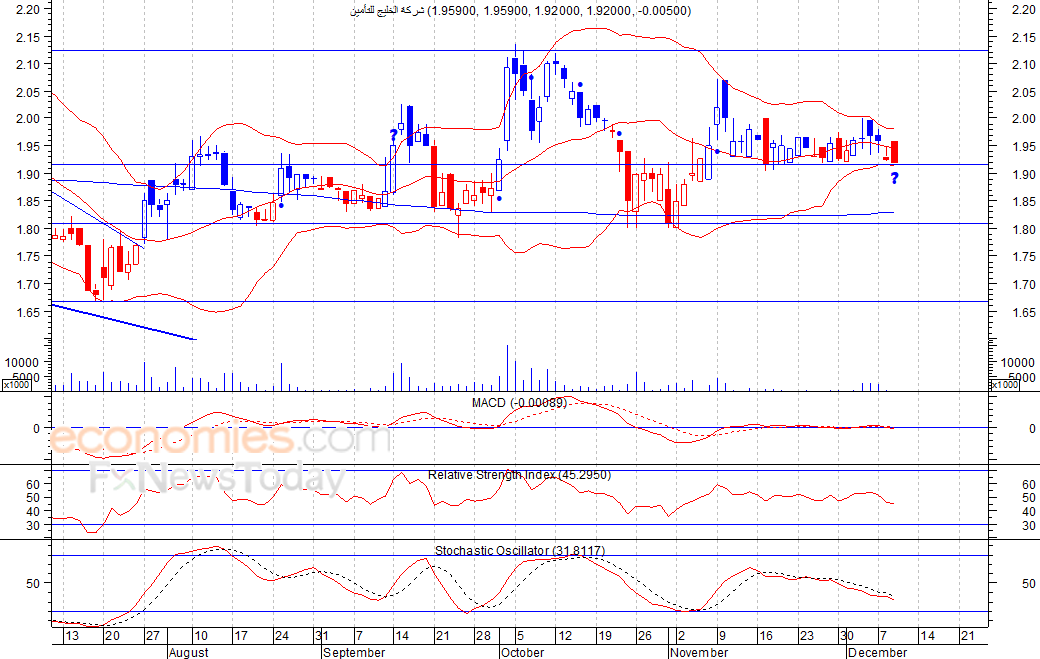The height and width of the screenshot is (659, 1040).
Task: Click the 2.20 value on left price axis
Action: tap(29, 10)
